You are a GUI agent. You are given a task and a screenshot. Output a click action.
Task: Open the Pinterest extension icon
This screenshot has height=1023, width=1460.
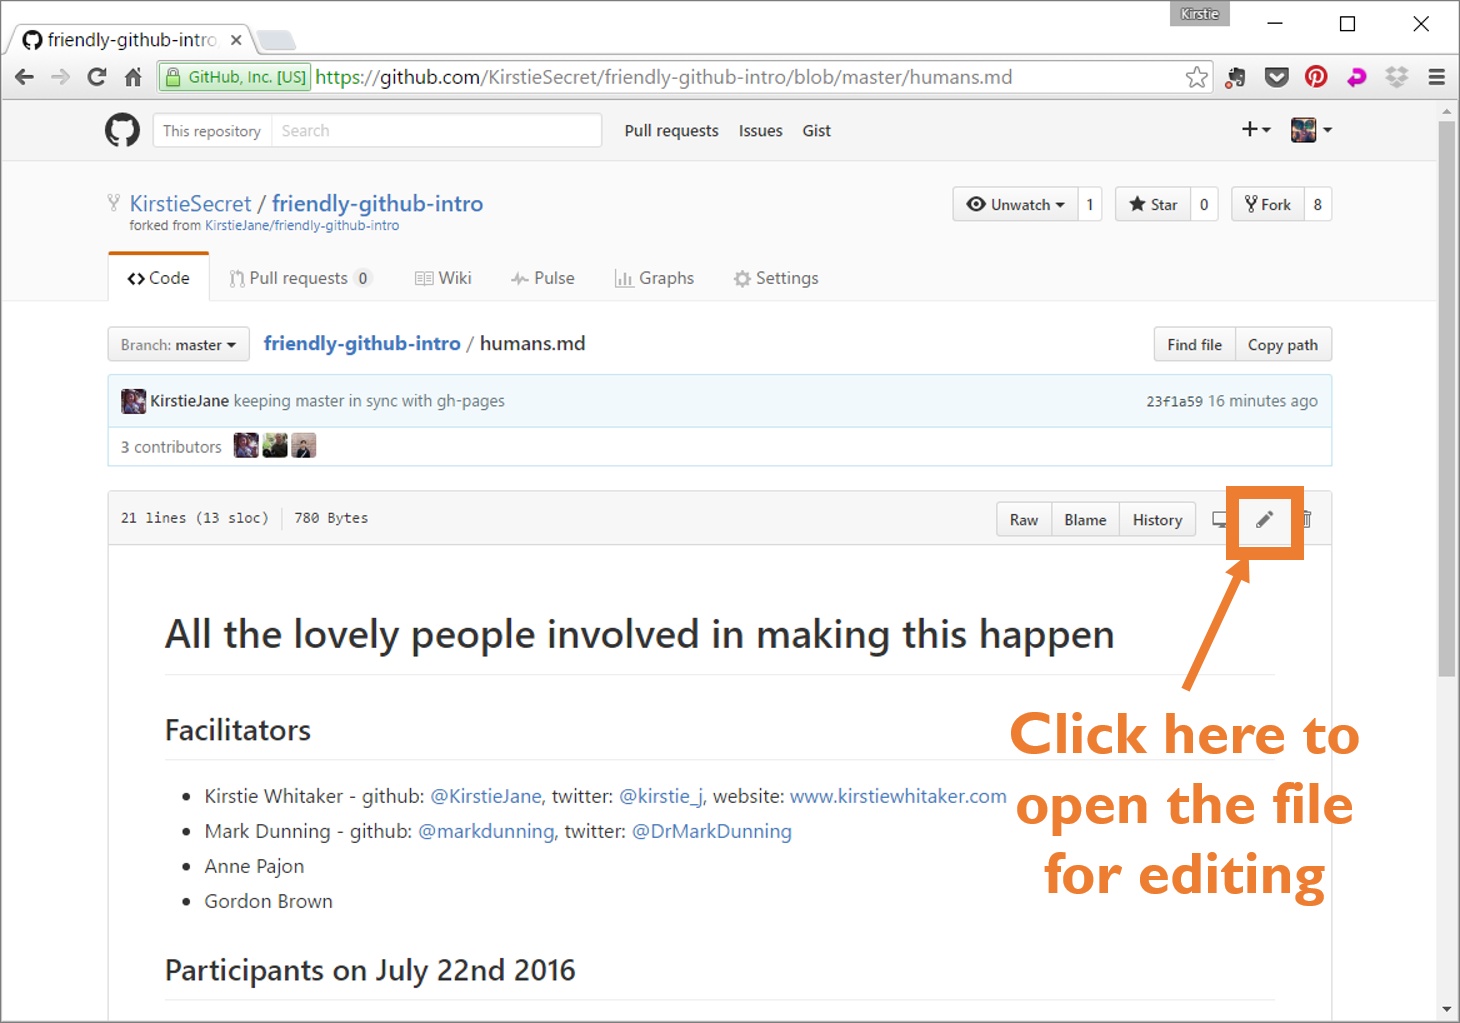pyautogui.click(x=1316, y=77)
